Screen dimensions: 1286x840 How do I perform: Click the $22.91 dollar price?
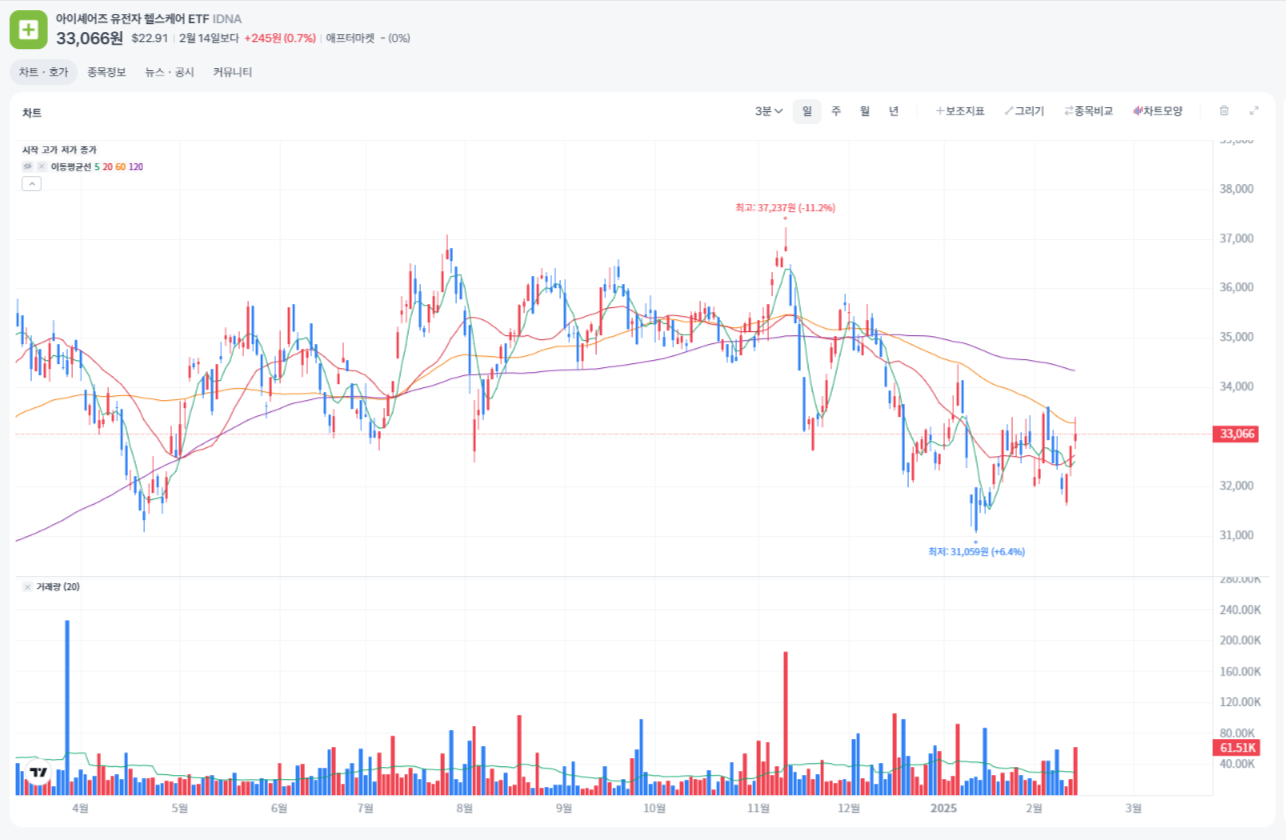149,38
